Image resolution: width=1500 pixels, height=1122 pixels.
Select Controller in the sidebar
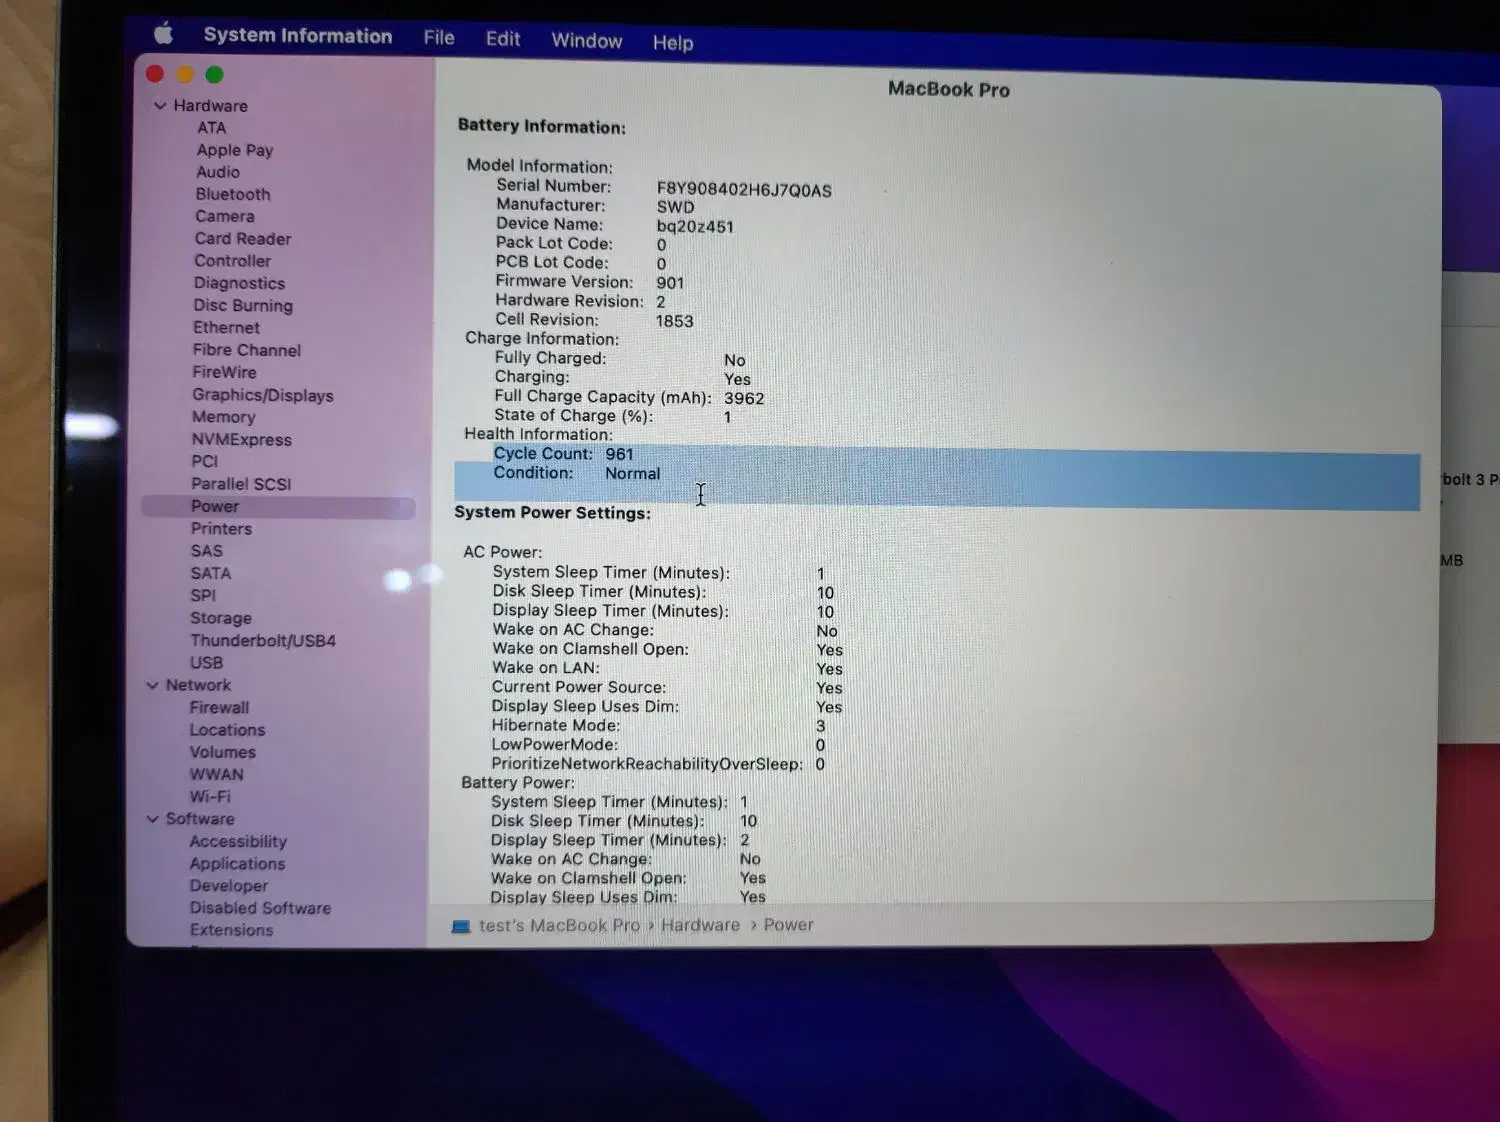click(232, 261)
